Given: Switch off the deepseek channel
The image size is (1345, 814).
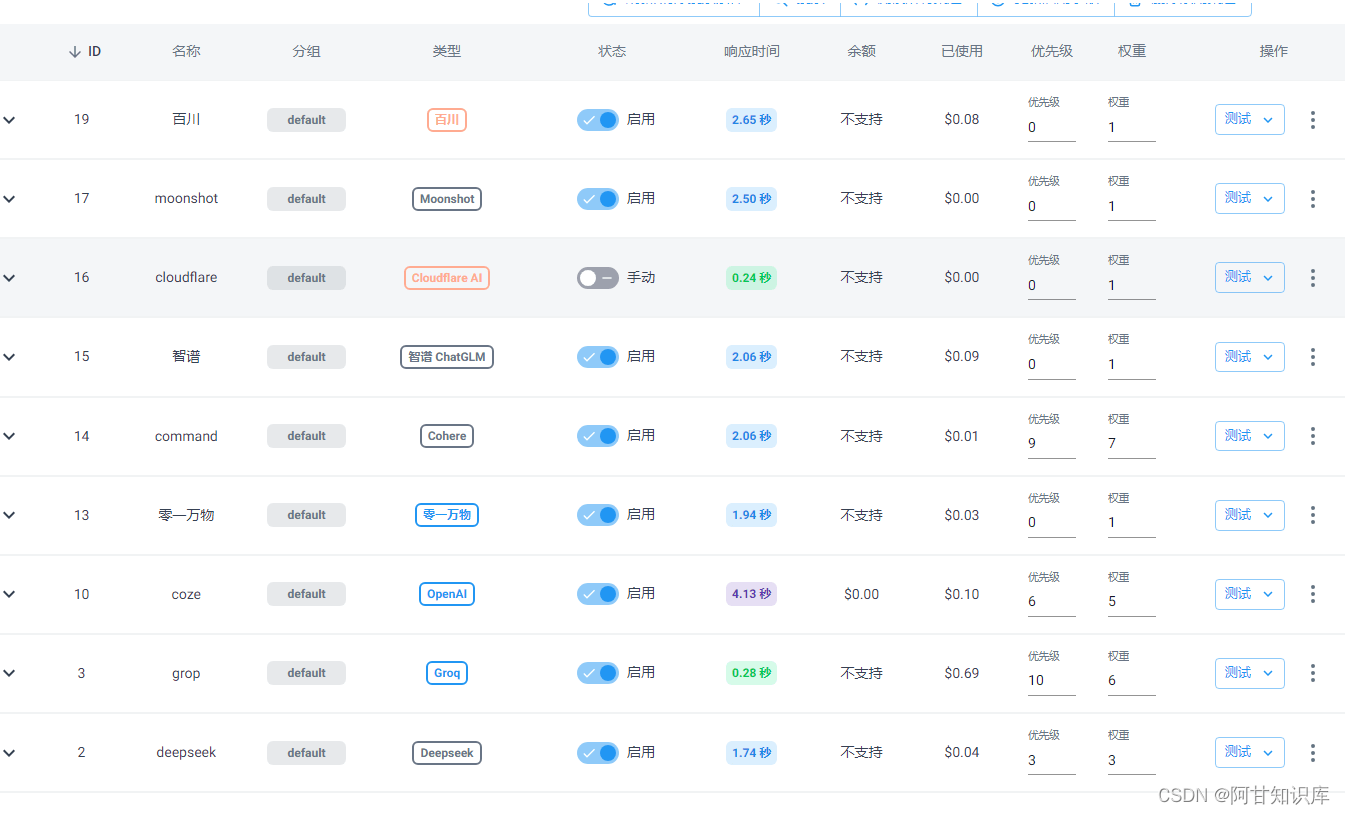Looking at the screenshot, I should [598, 753].
